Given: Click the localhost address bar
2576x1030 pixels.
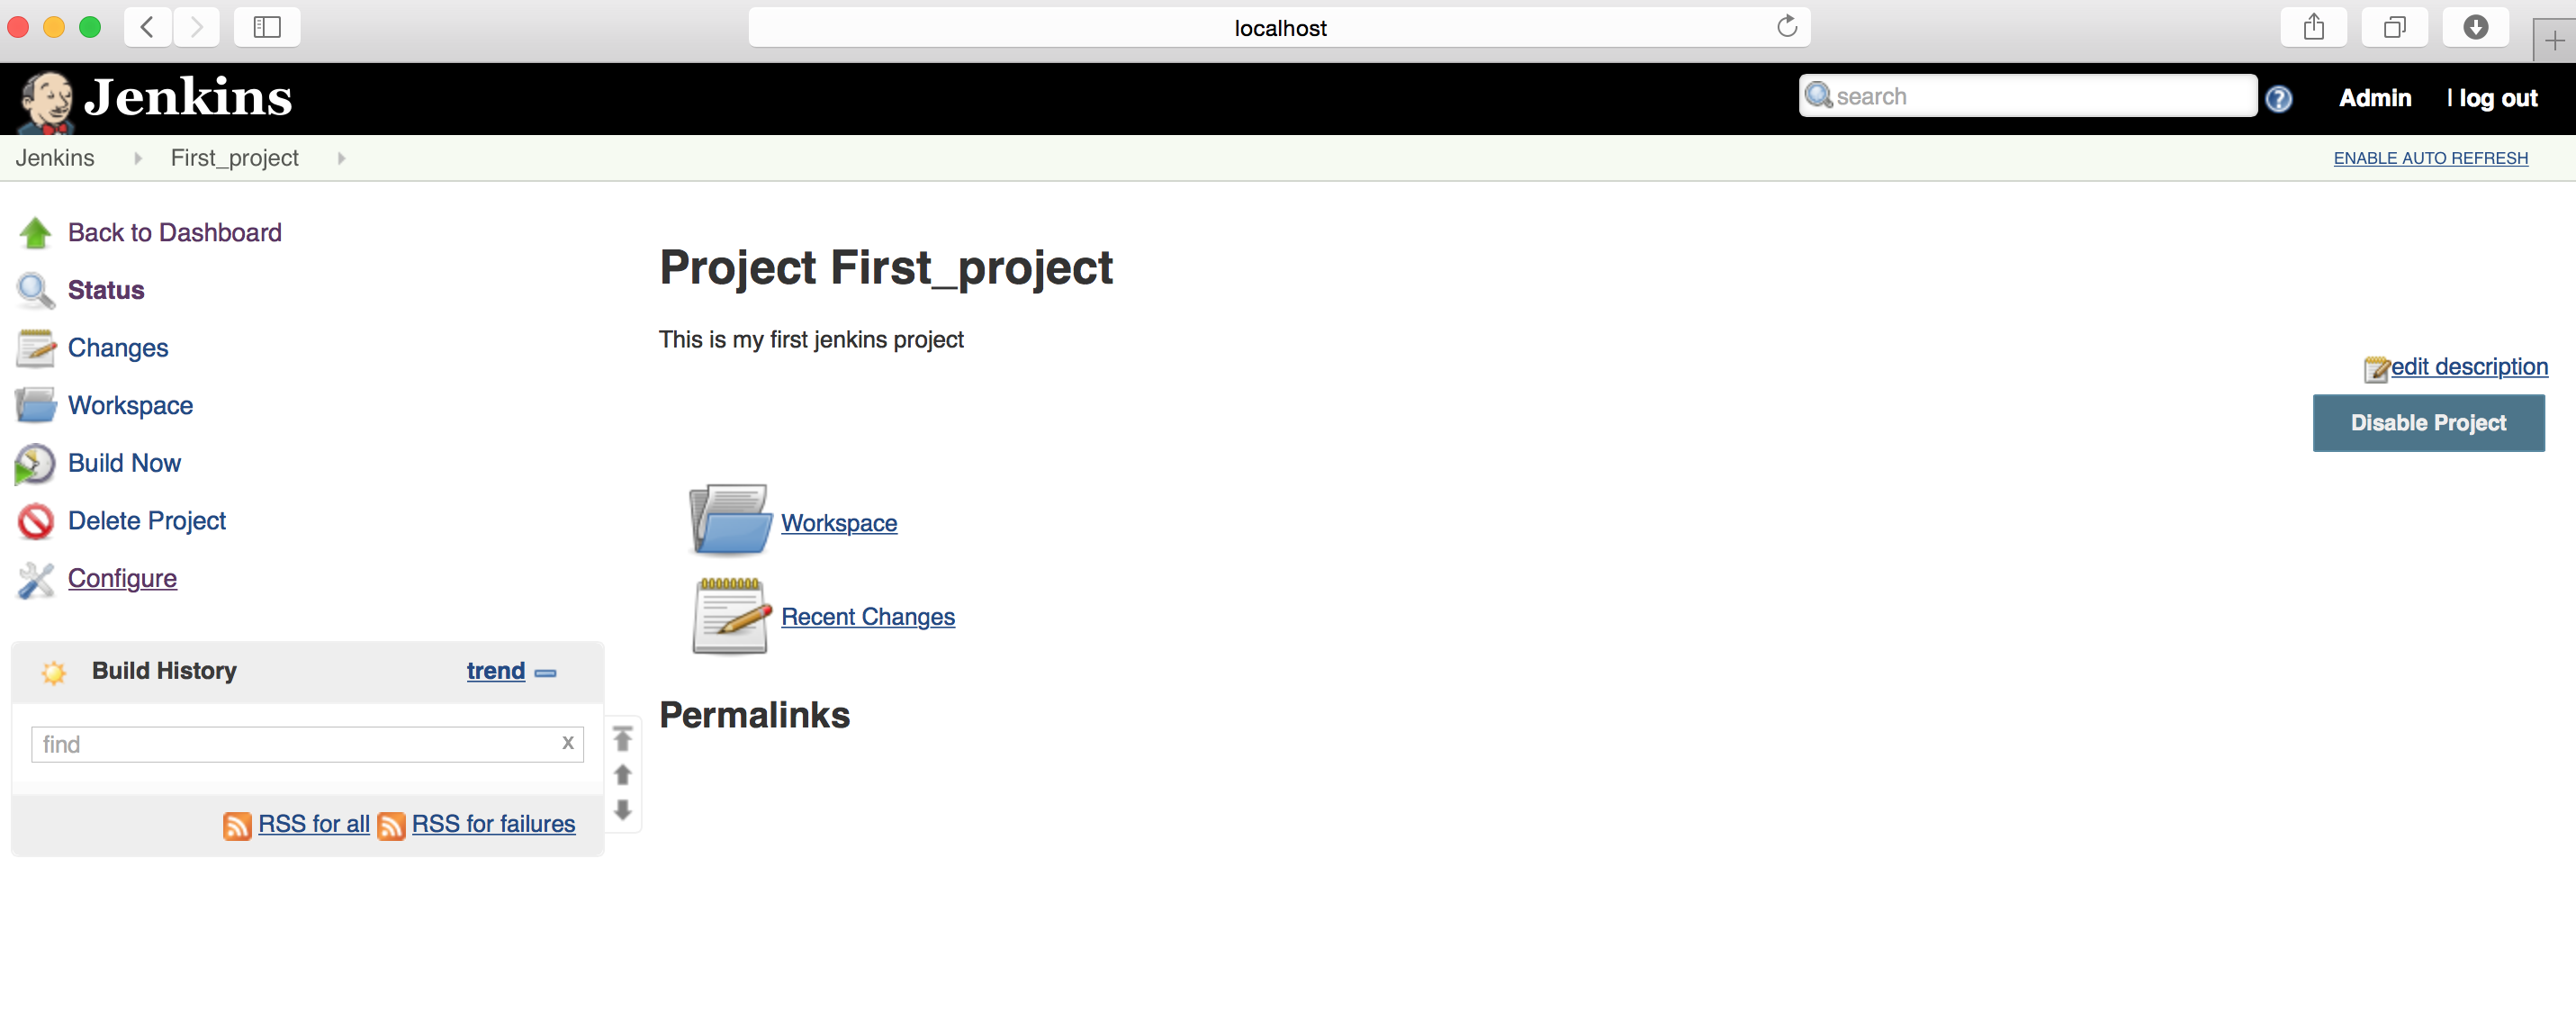Looking at the screenshot, I should pos(1279,27).
